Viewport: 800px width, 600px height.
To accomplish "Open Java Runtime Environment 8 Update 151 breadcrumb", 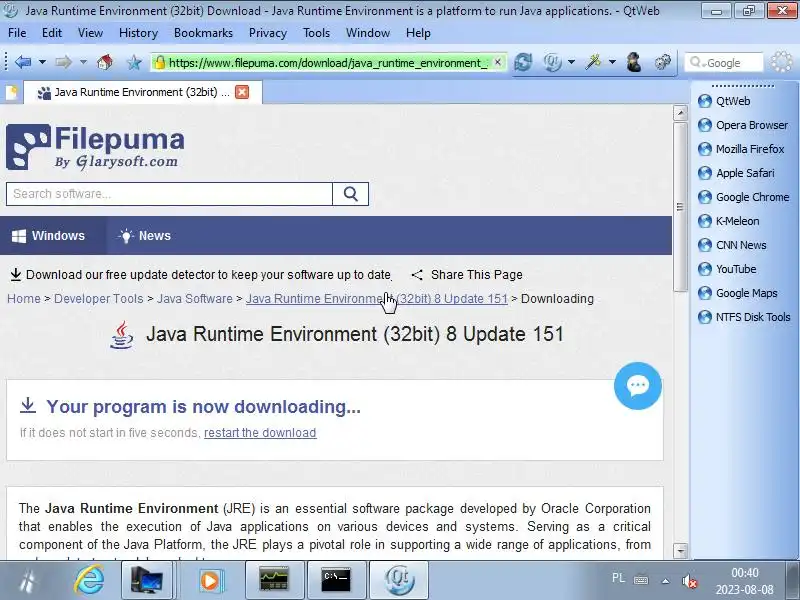I will point(377,298).
